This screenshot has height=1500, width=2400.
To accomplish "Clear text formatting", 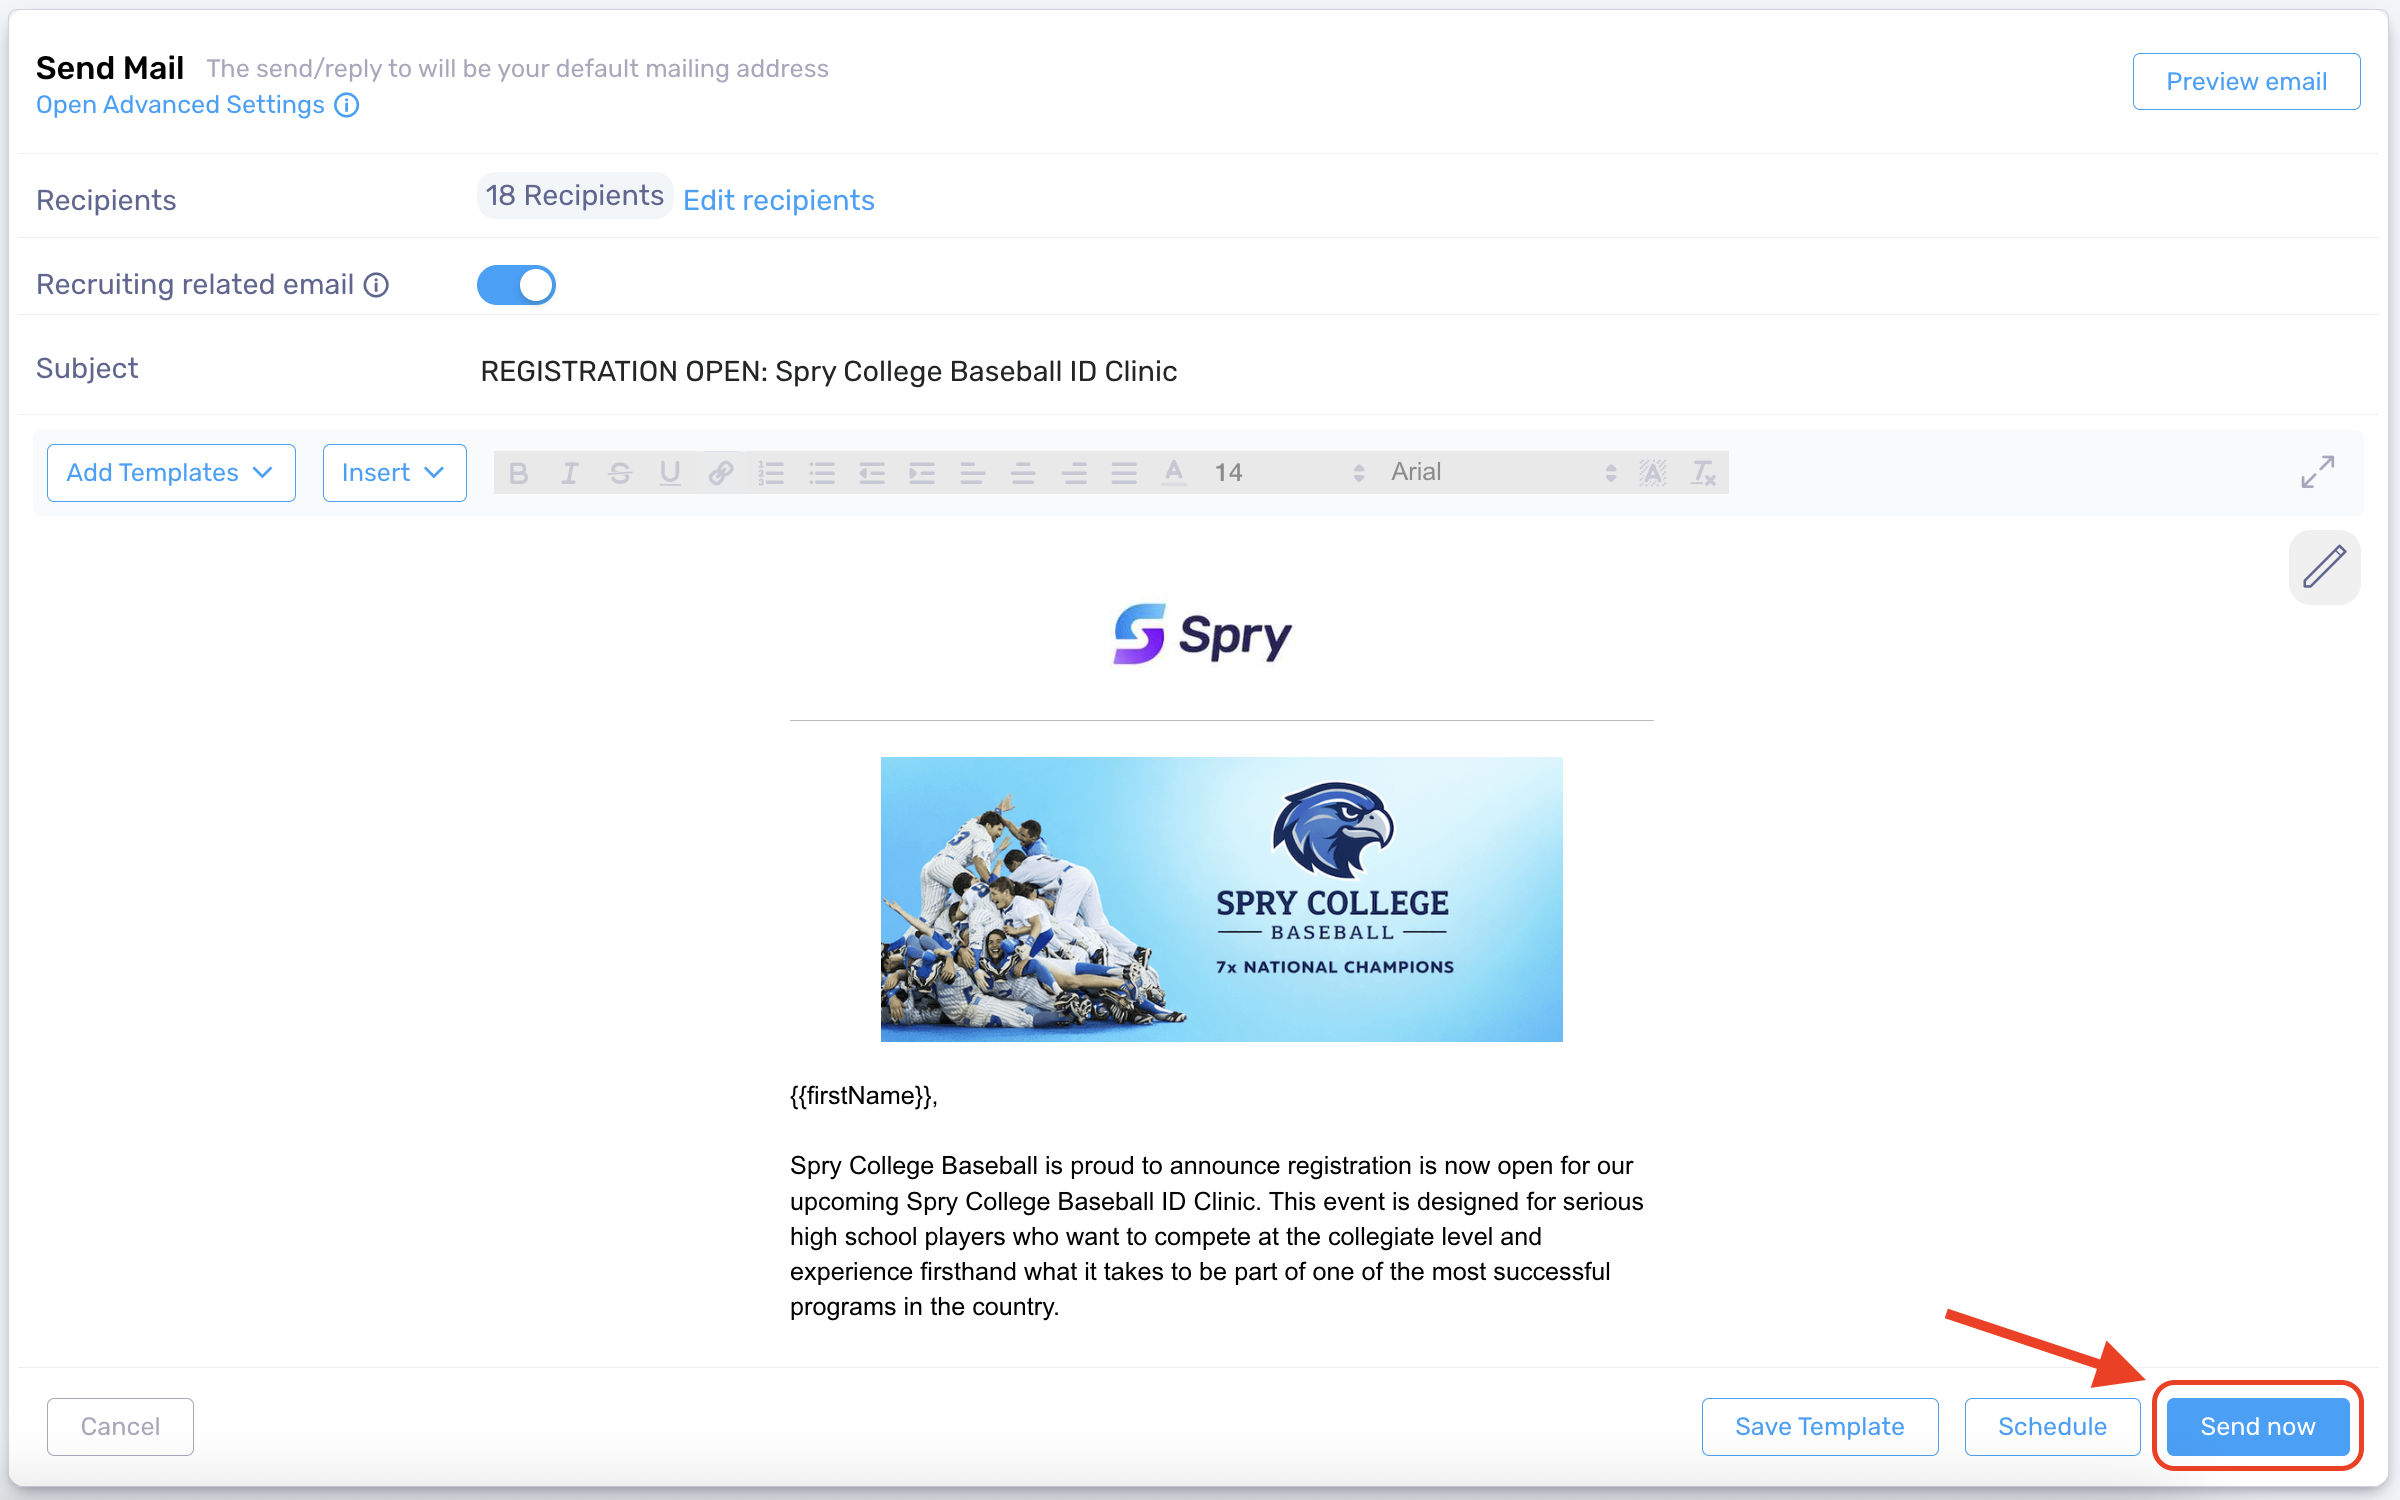I will pyautogui.click(x=1703, y=473).
